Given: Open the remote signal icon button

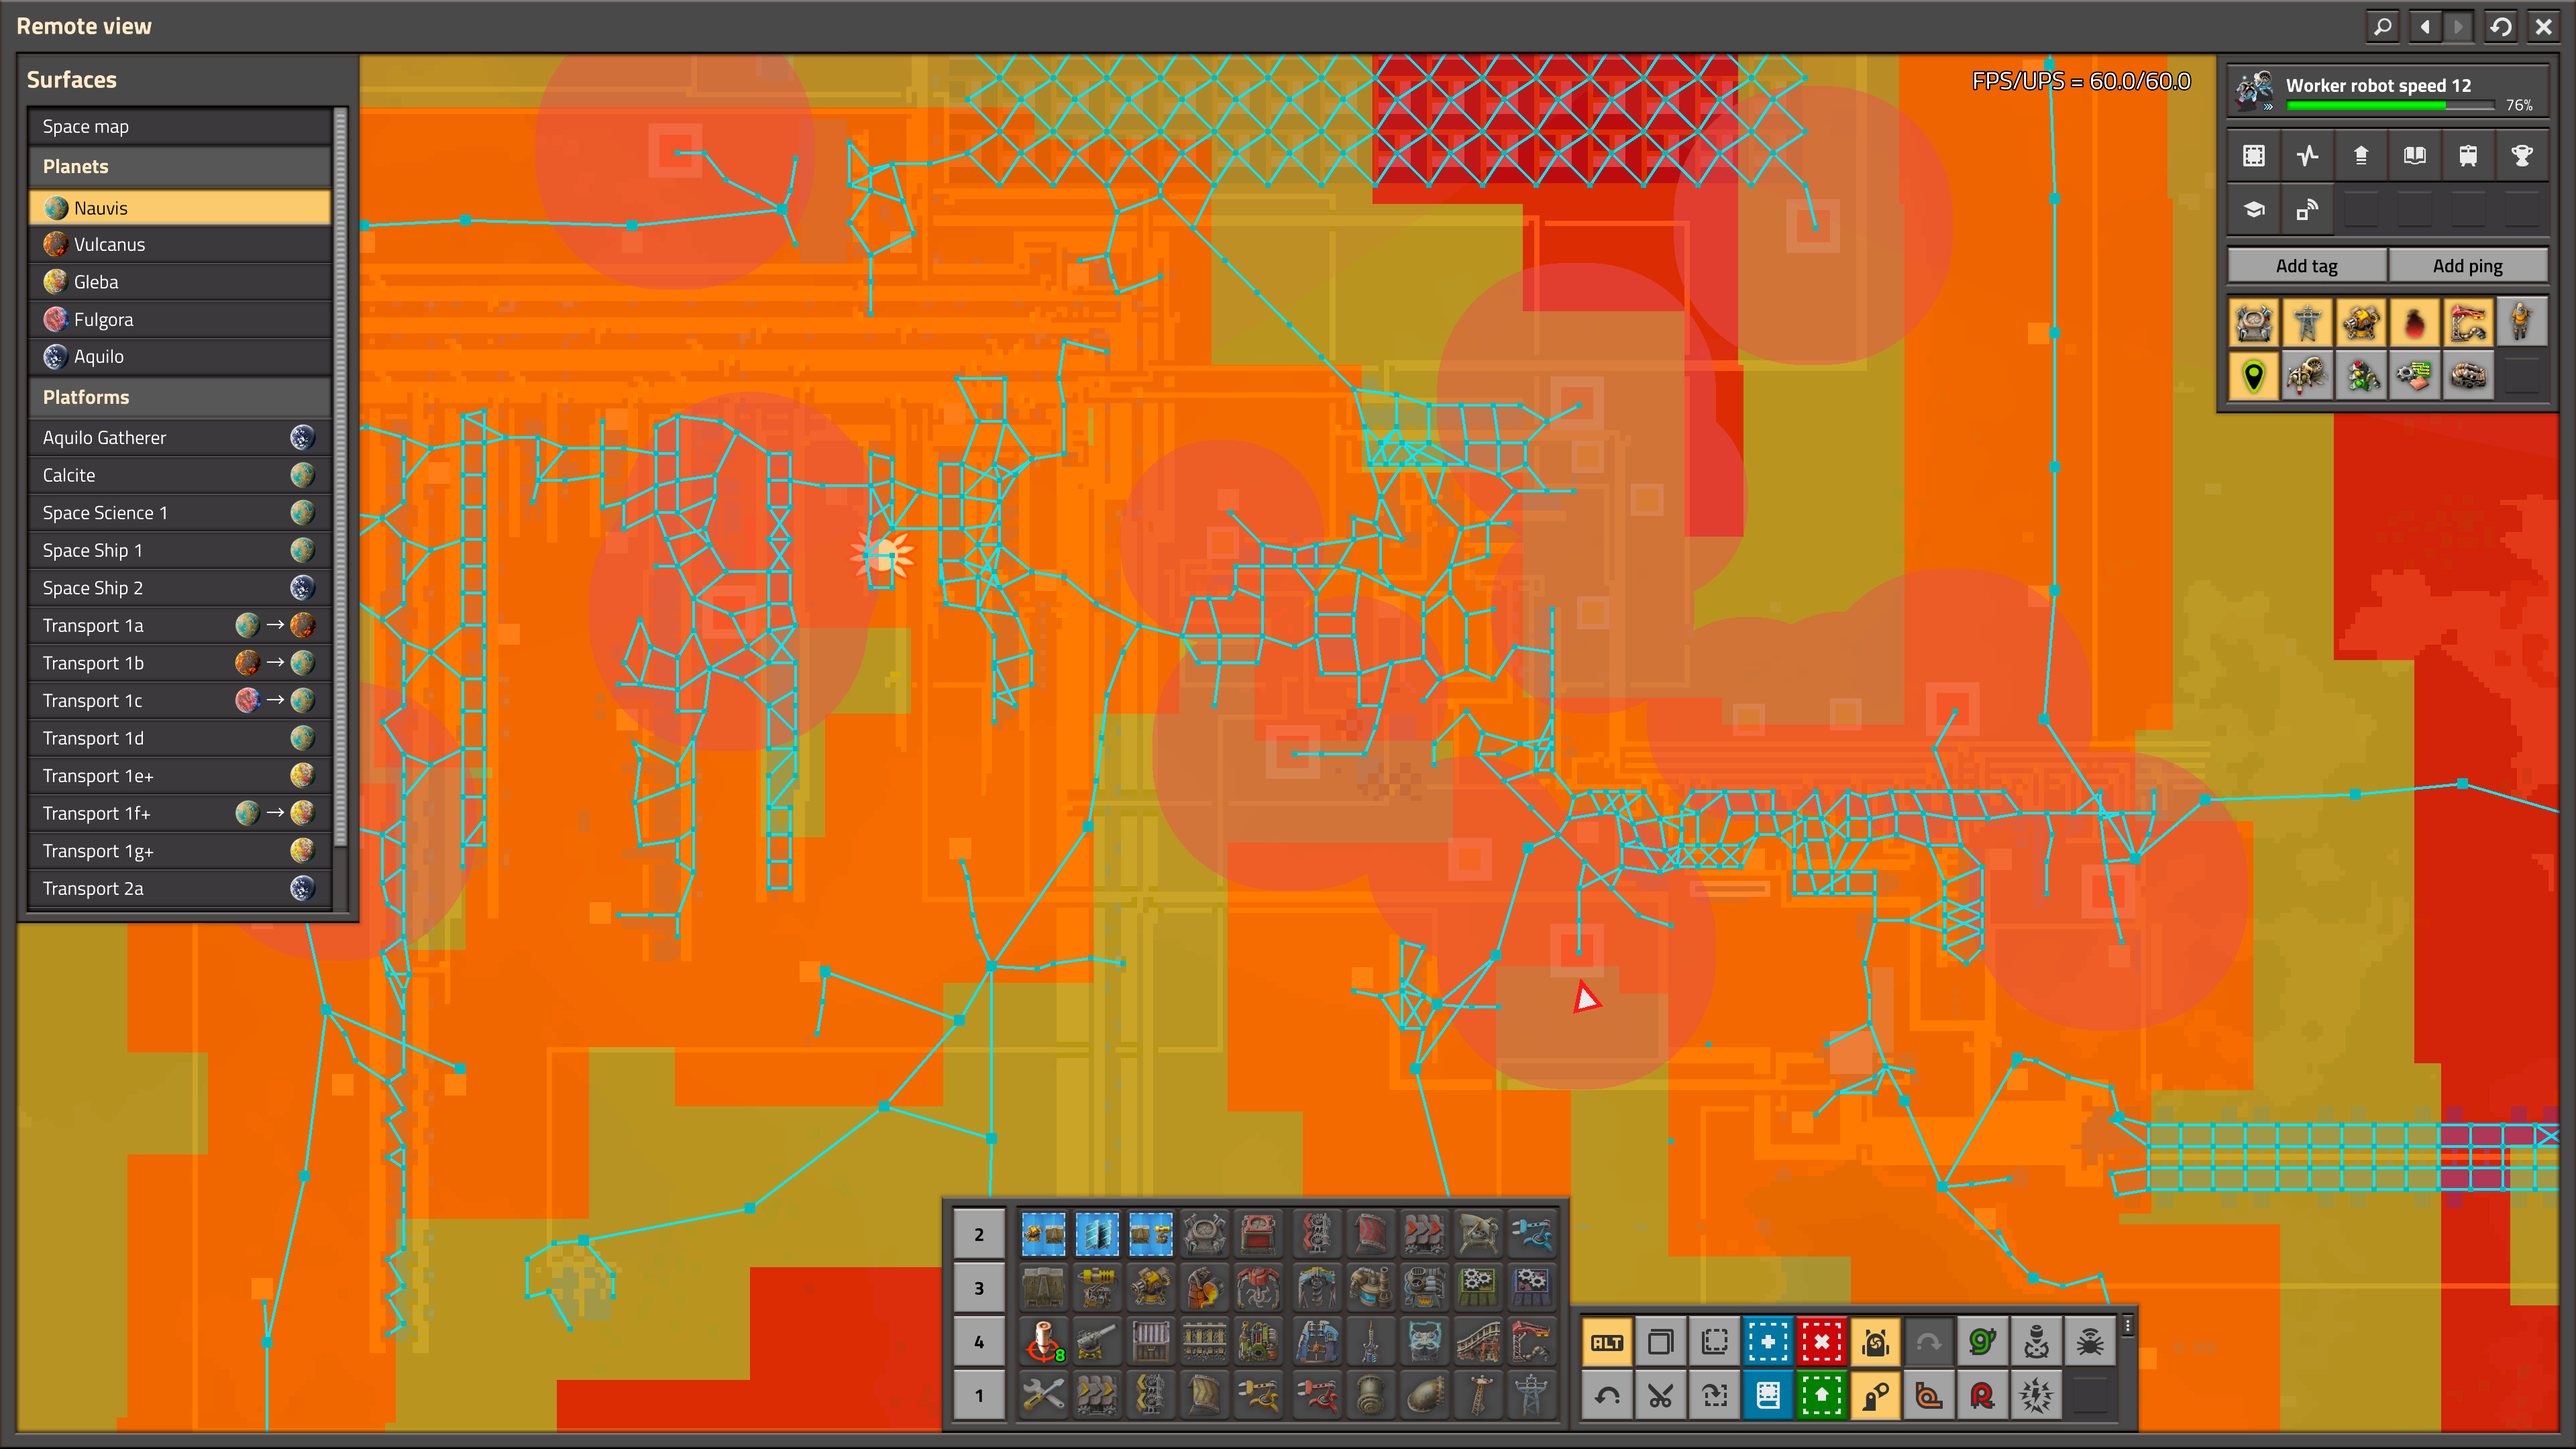Looking at the screenshot, I should click(x=2307, y=209).
